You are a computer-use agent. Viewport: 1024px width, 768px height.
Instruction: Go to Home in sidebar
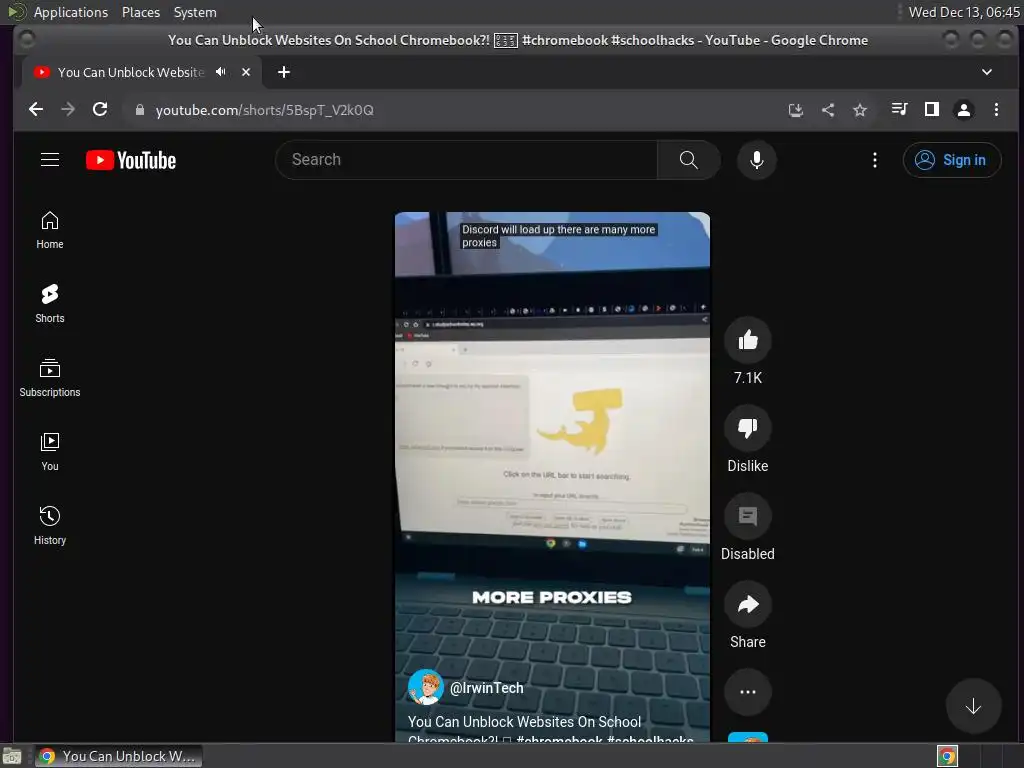[x=50, y=230]
